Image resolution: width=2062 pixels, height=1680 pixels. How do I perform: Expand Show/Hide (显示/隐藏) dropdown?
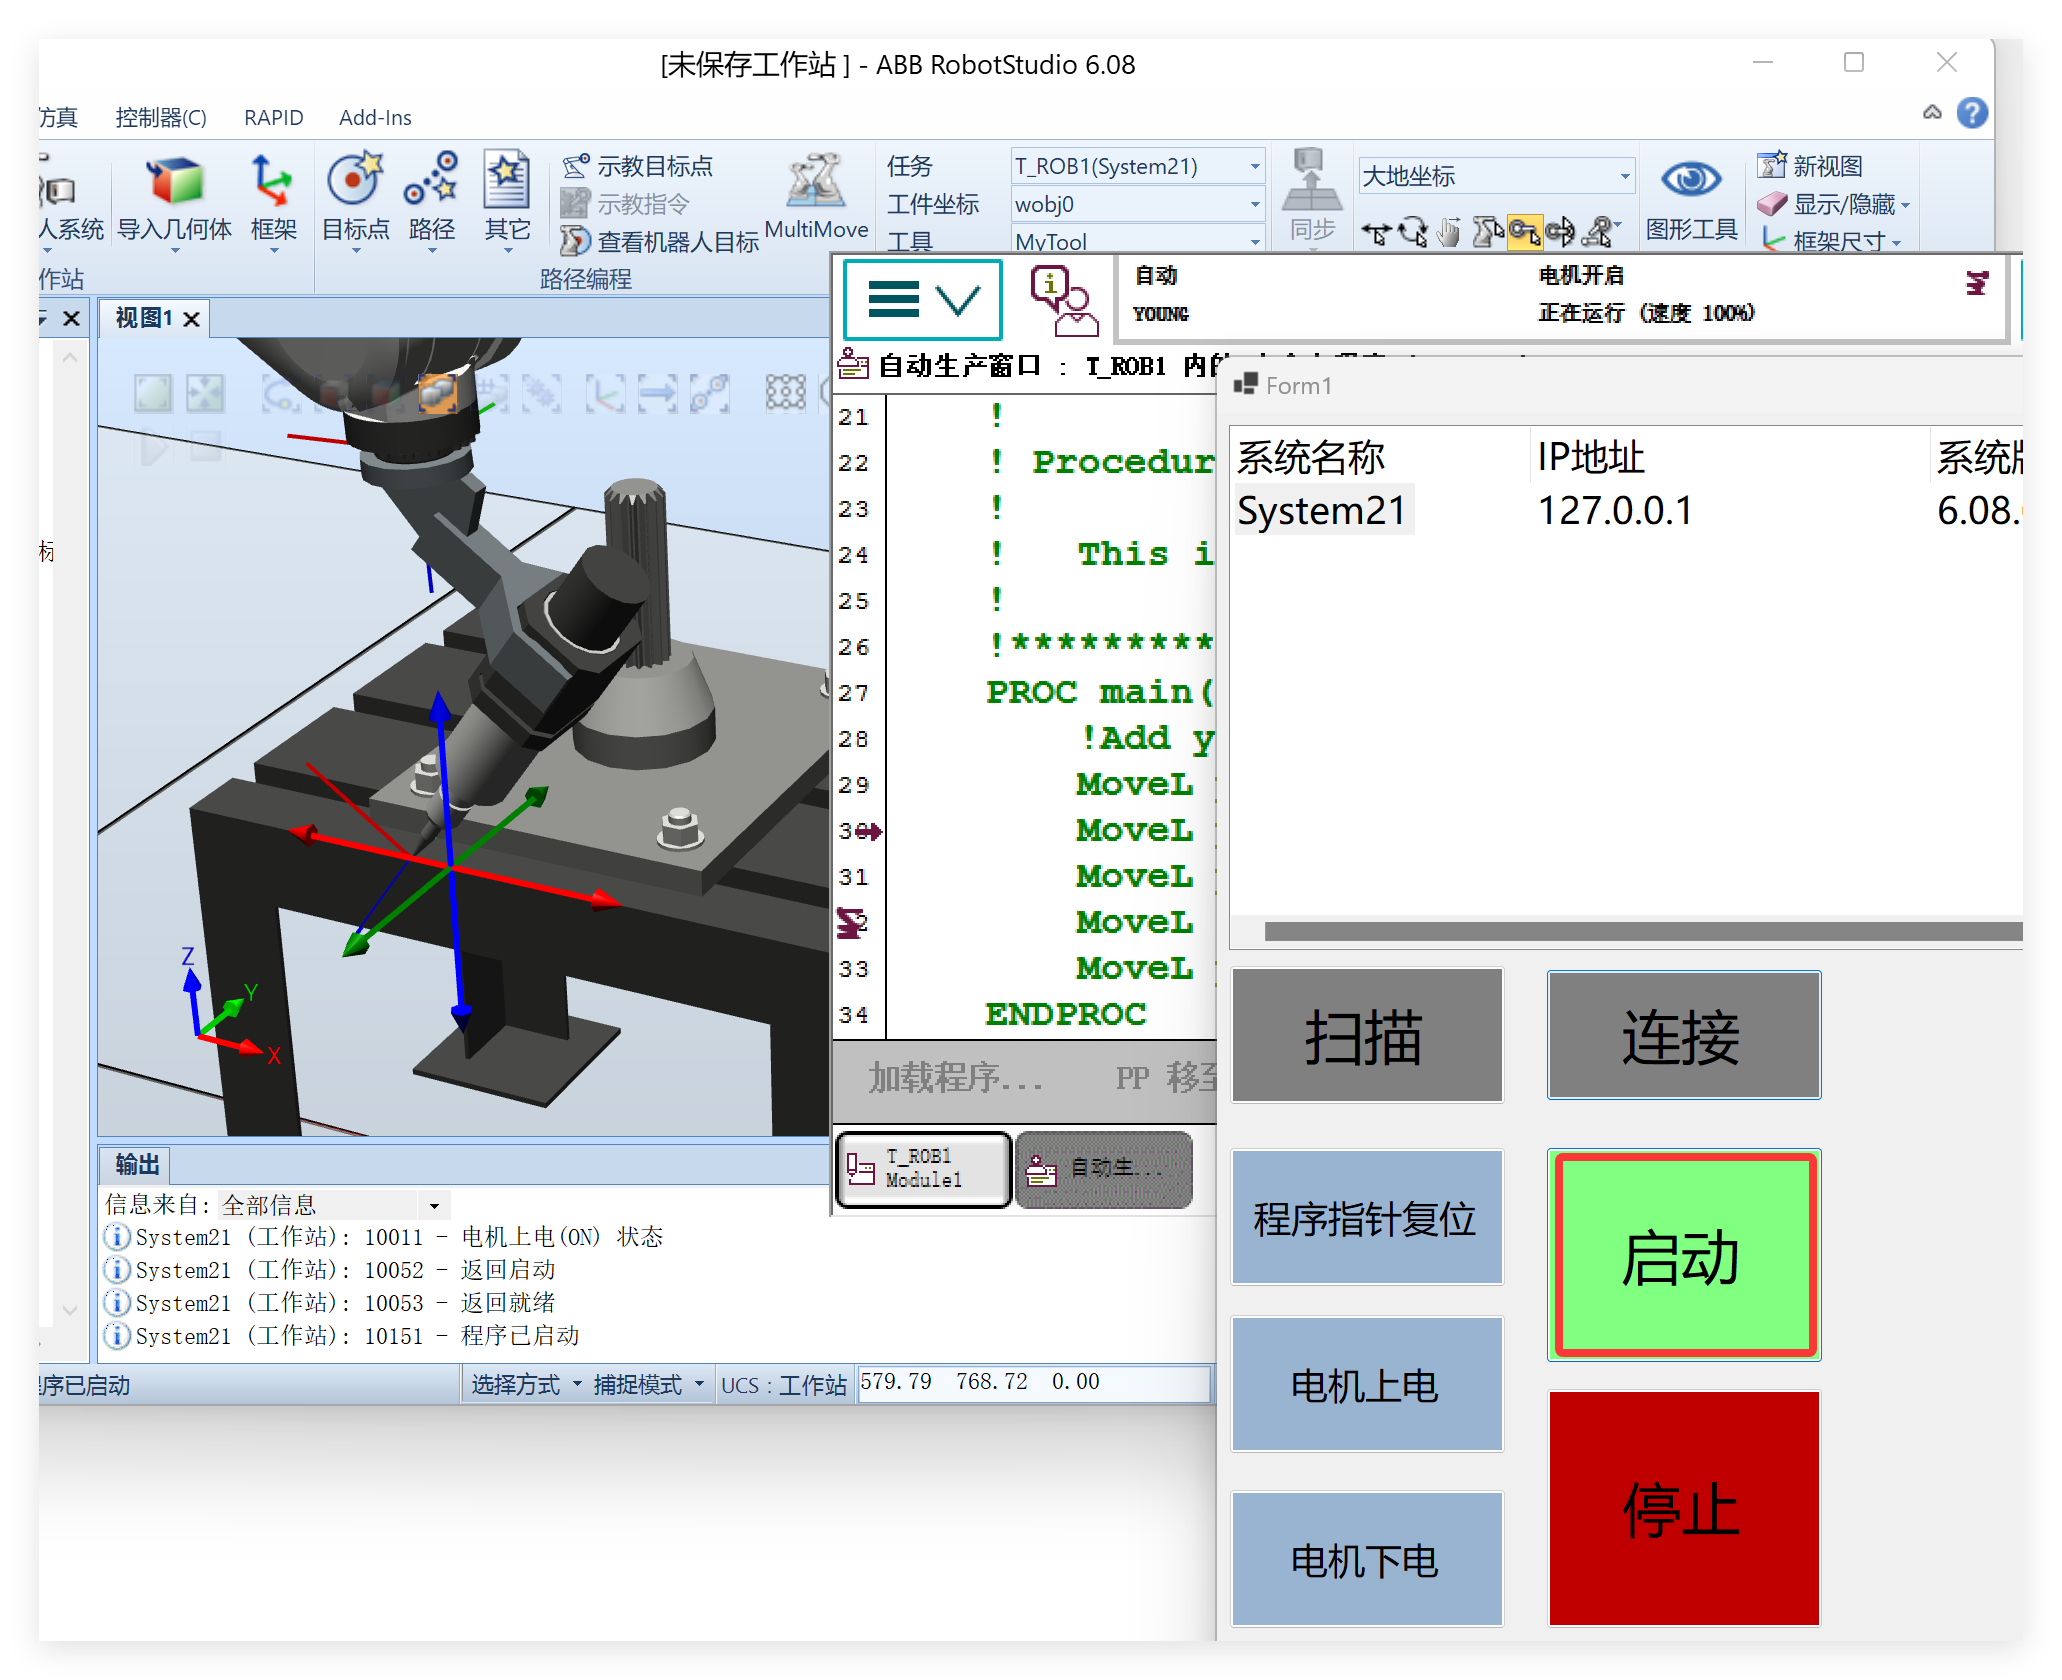point(1904,206)
